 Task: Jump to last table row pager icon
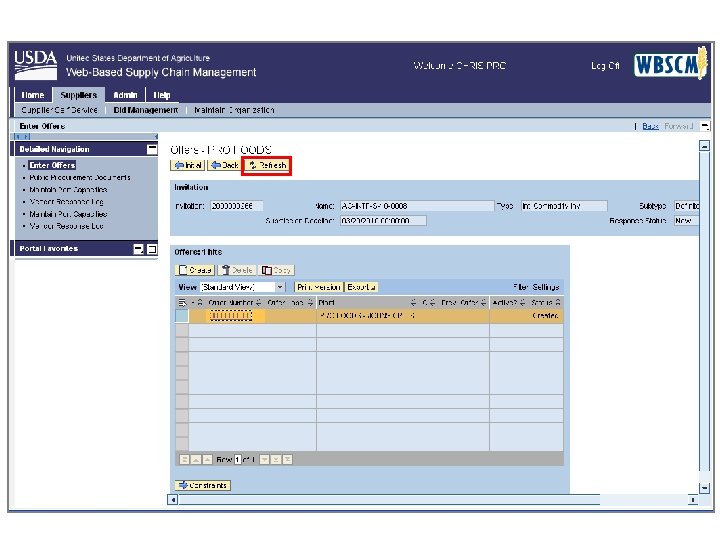coord(287,460)
